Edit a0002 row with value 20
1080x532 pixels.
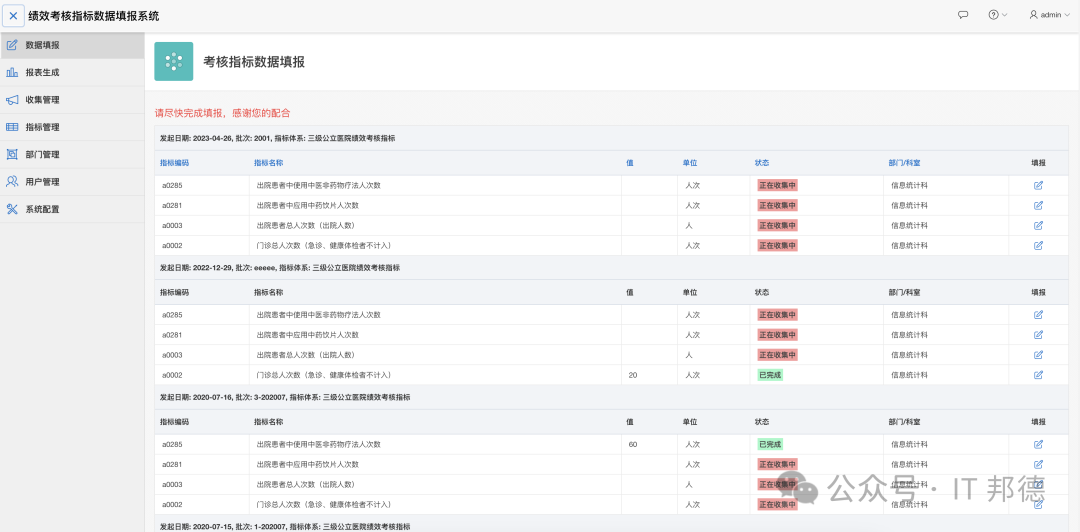pos(1038,375)
